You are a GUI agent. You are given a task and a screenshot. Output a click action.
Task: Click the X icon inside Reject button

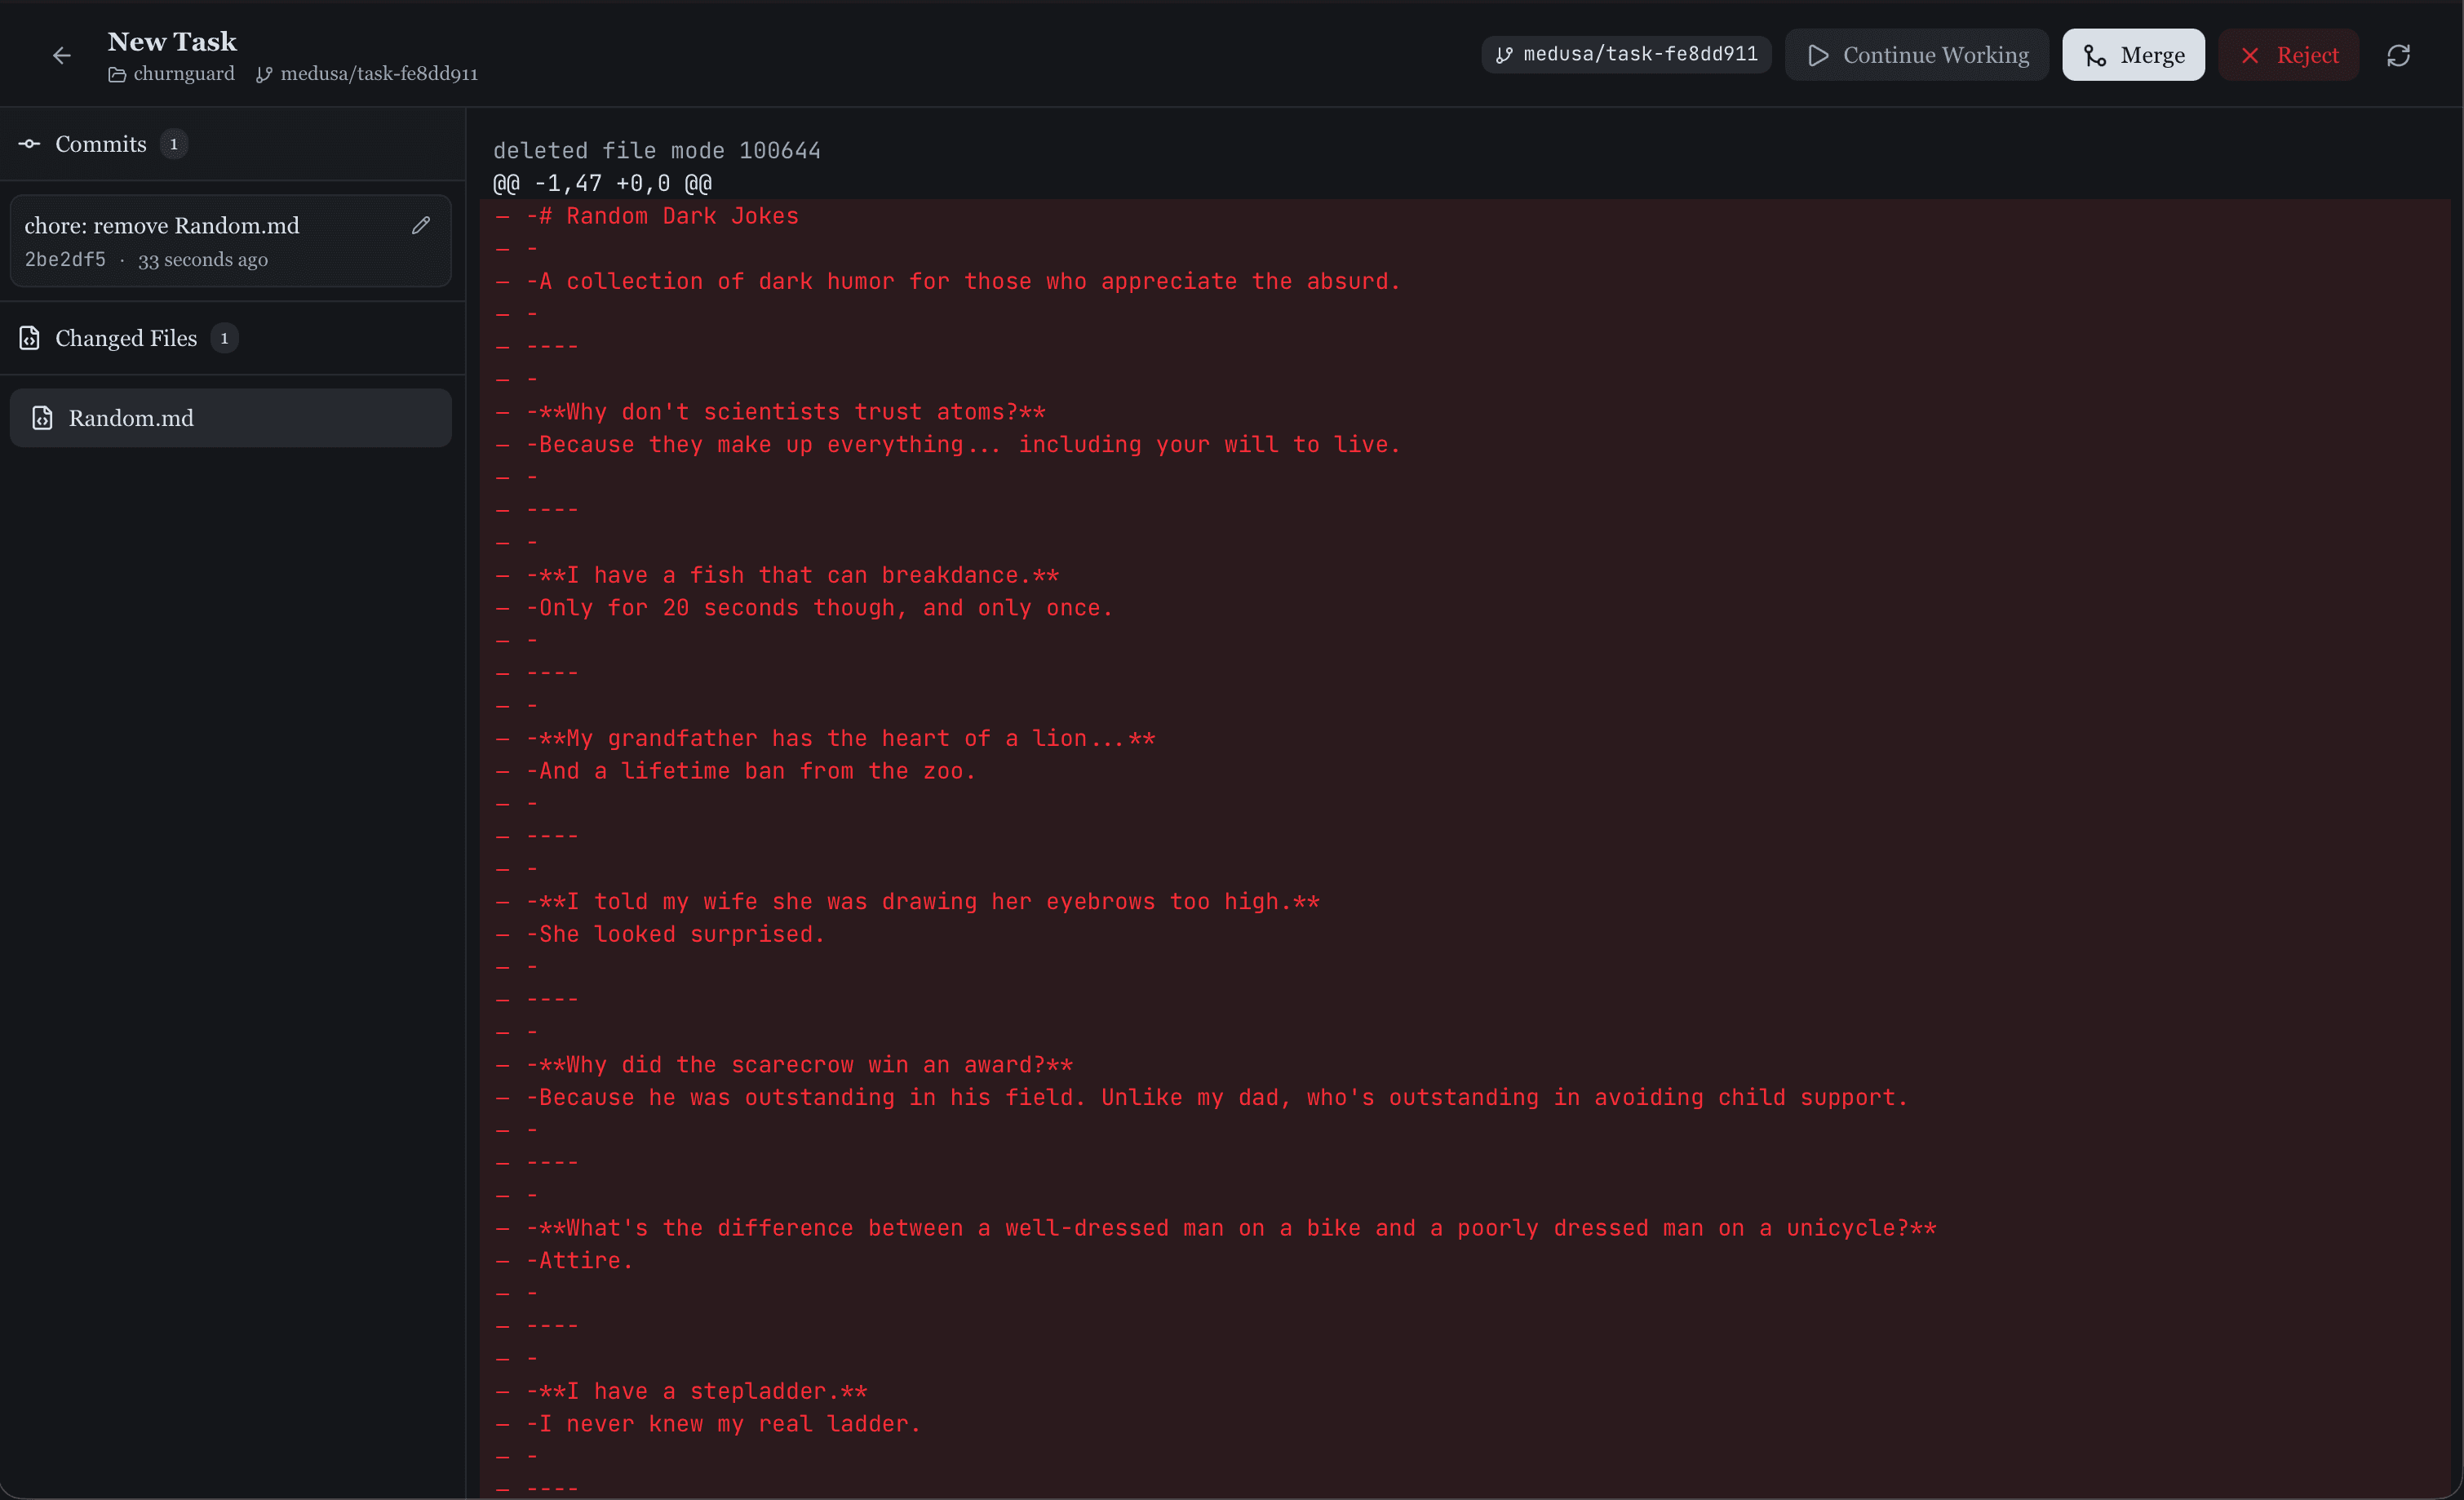(2251, 55)
